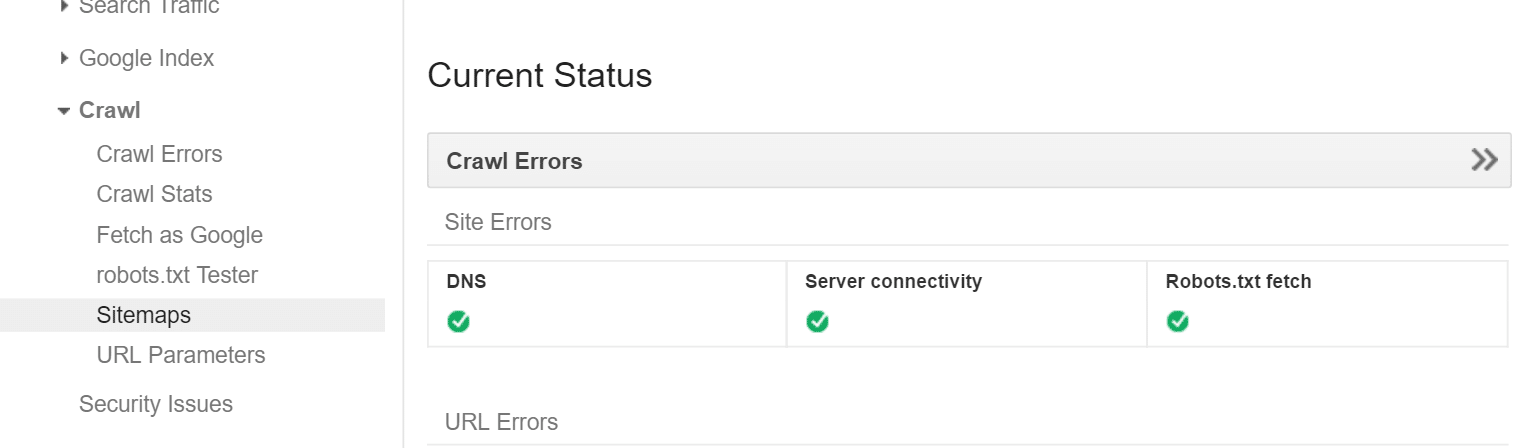This screenshot has height=448, width=1523.
Task: Click the Crawl Errors panel header
Action: point(514,161)
